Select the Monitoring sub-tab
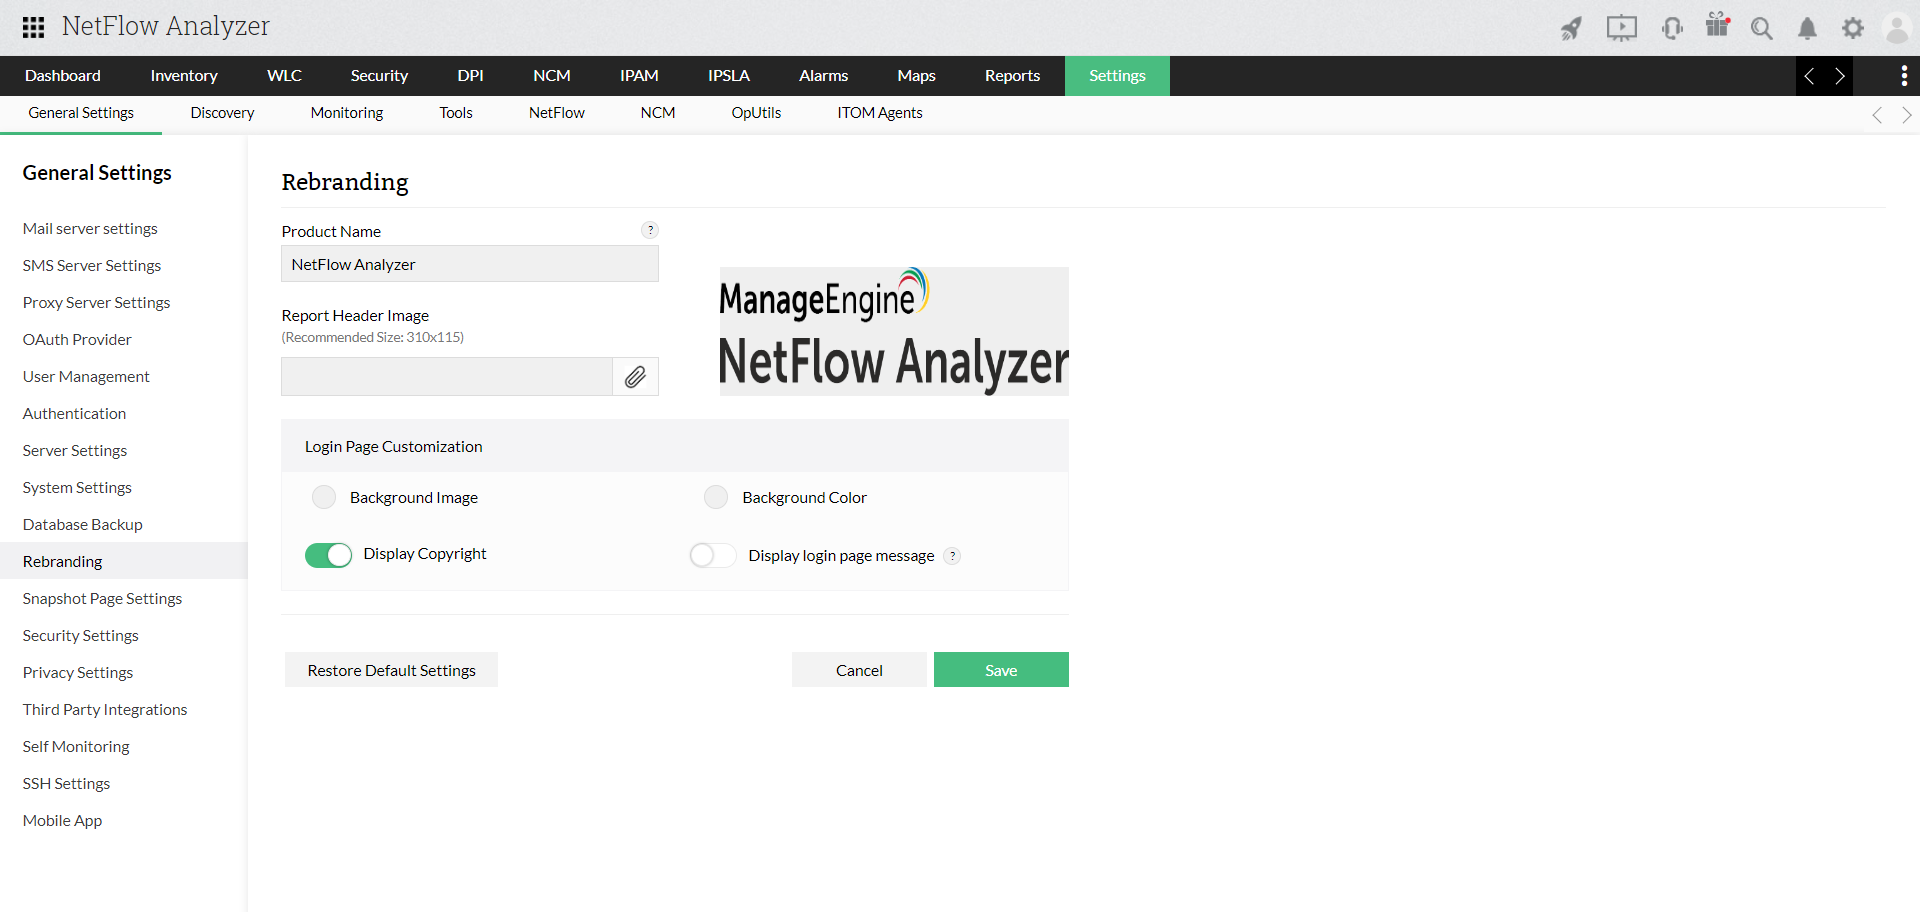 coord(347,113)
